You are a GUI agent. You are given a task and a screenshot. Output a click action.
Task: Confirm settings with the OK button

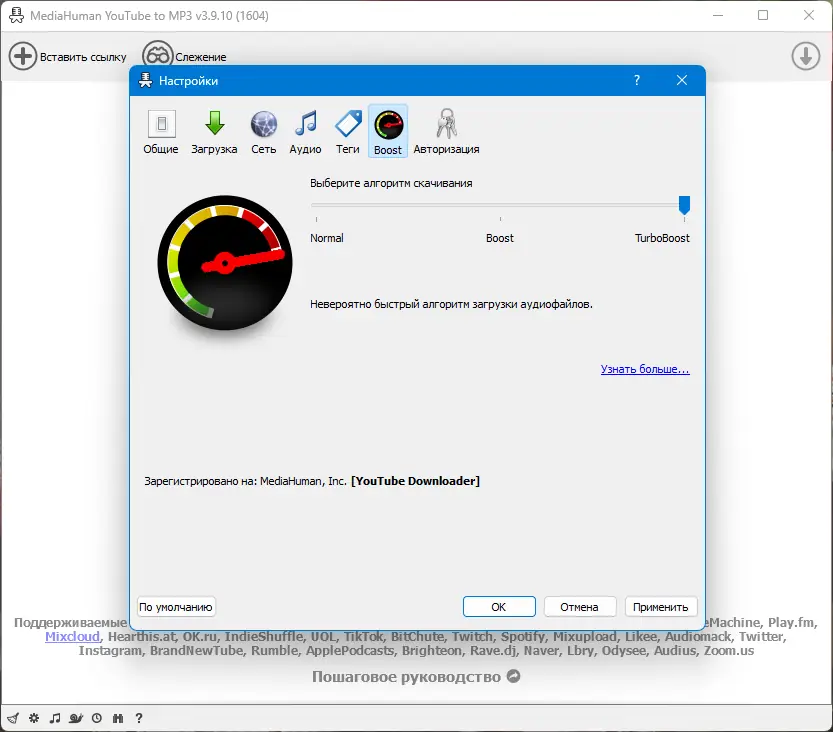(499, 607)
